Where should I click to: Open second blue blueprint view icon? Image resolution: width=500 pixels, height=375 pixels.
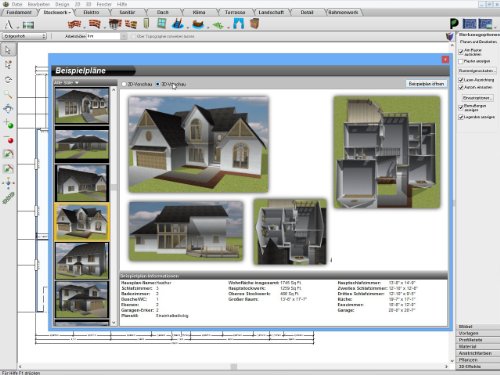coord(485,24)
